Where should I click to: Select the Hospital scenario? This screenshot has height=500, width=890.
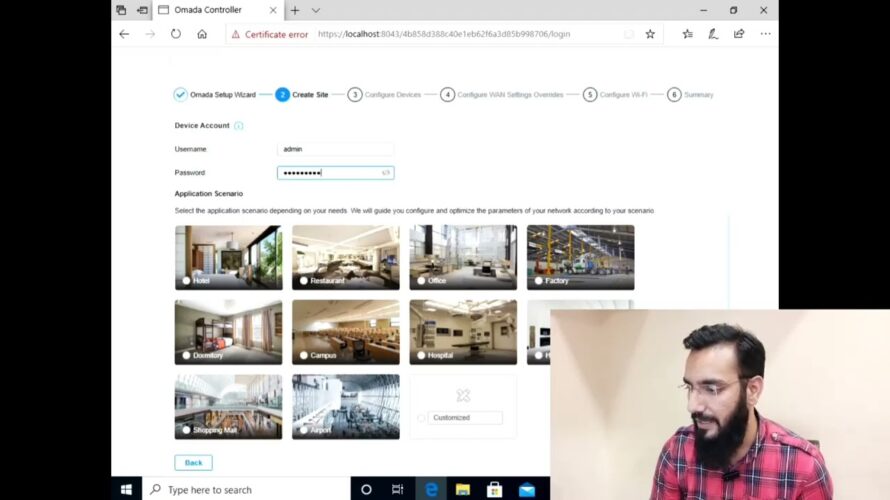coord(463,332)
